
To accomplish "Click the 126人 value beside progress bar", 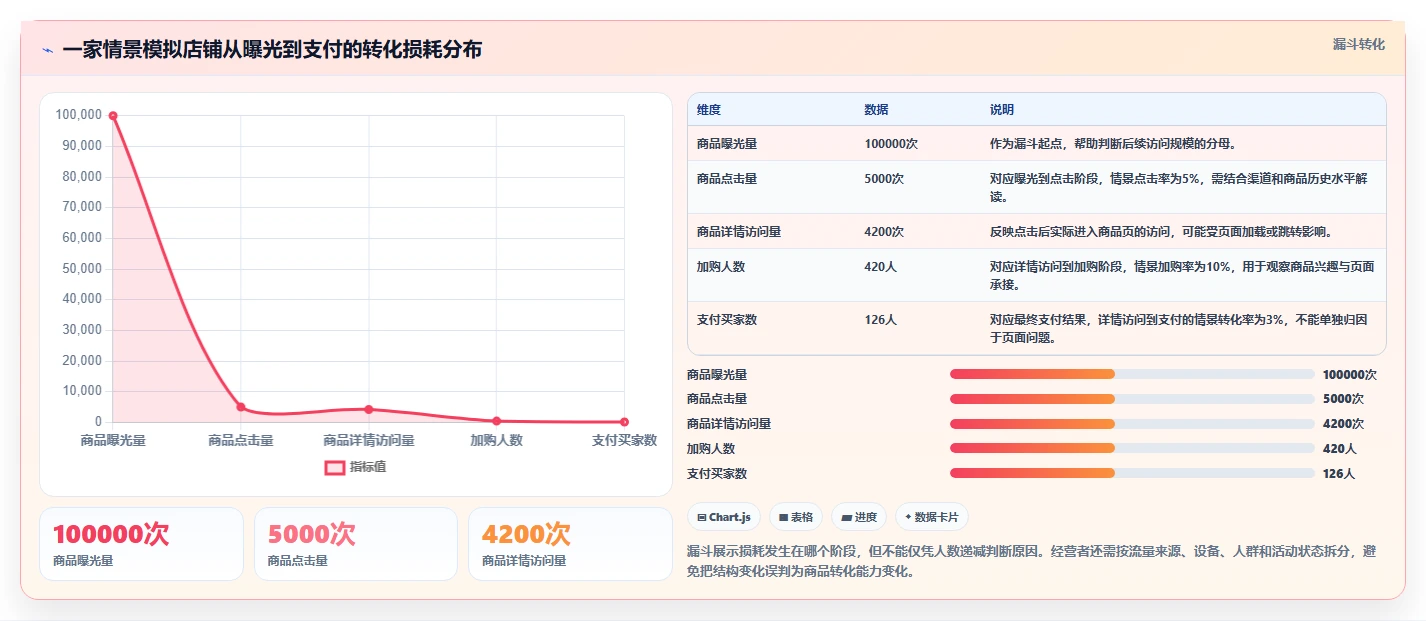I will coord(1339,474).
